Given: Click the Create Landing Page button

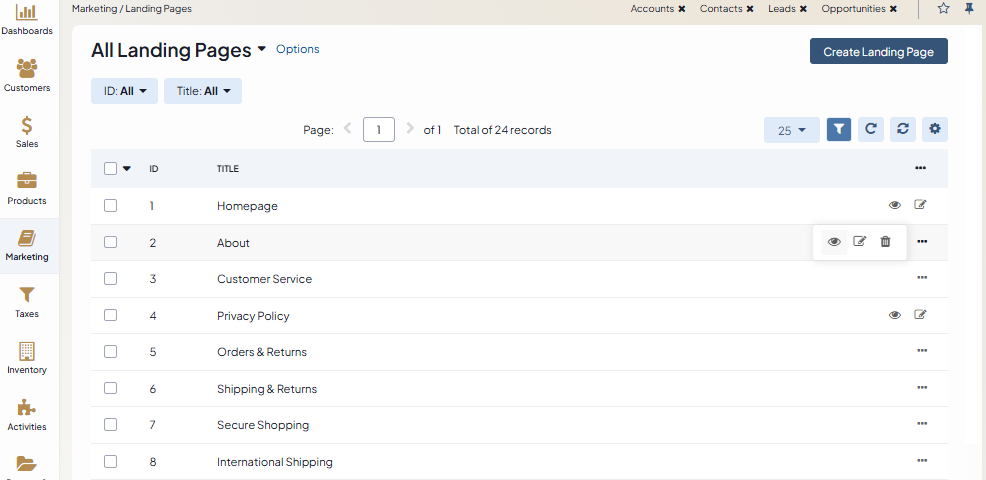Looking at the screenshot, I should (x=878, y=52).
